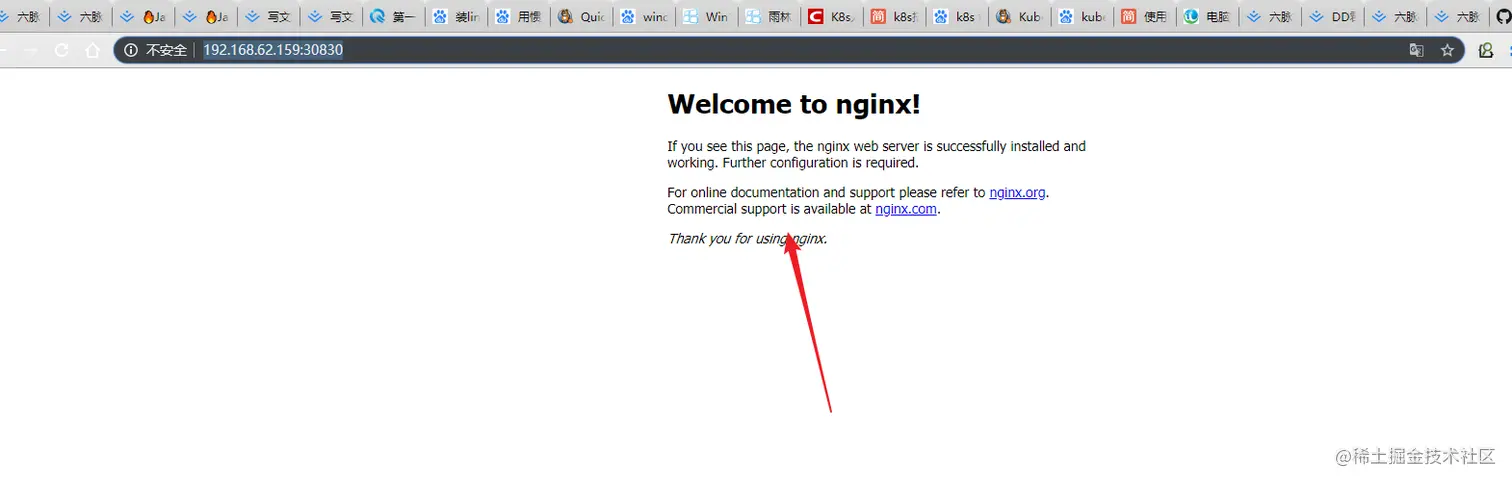The image size is (1512, 483).
Task: Bookmark this page with the star
Action: click(x=1447, y=50)
